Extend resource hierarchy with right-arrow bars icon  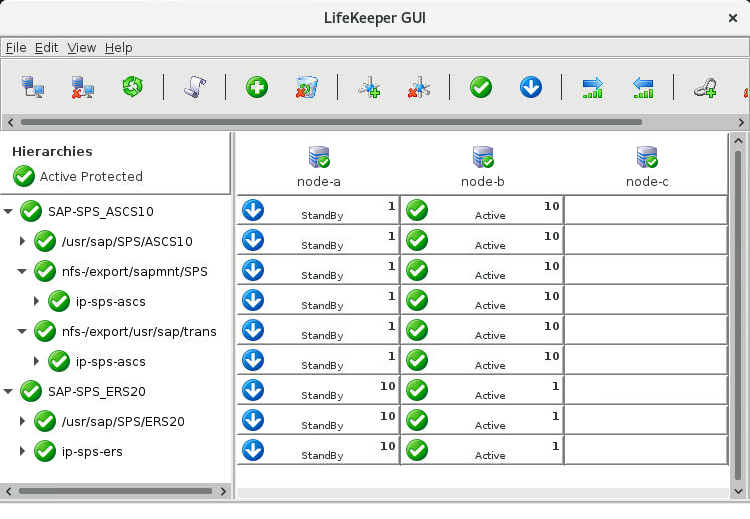593,88
